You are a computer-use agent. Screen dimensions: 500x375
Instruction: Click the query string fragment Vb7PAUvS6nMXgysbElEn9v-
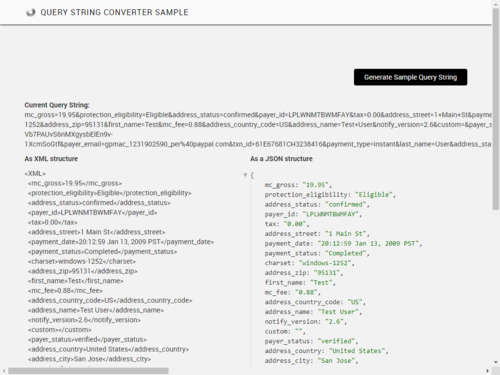[x=69, y=134]
